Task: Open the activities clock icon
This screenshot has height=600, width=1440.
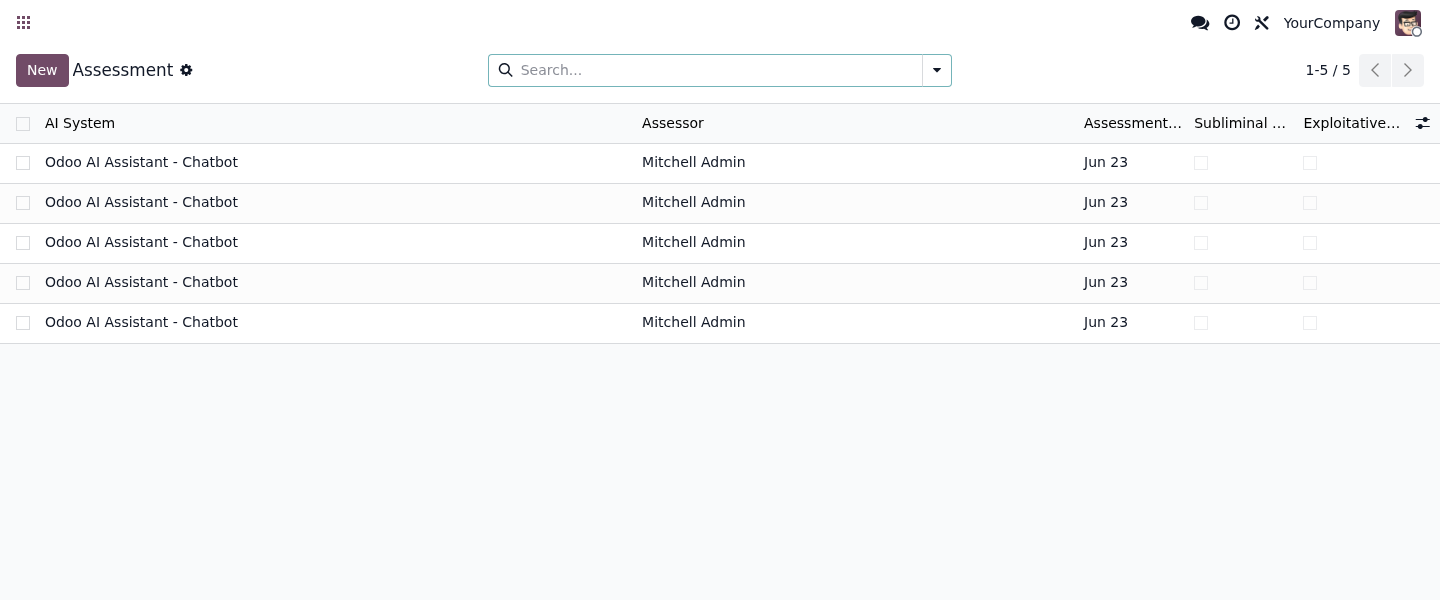Action: tap(1232, 23)
